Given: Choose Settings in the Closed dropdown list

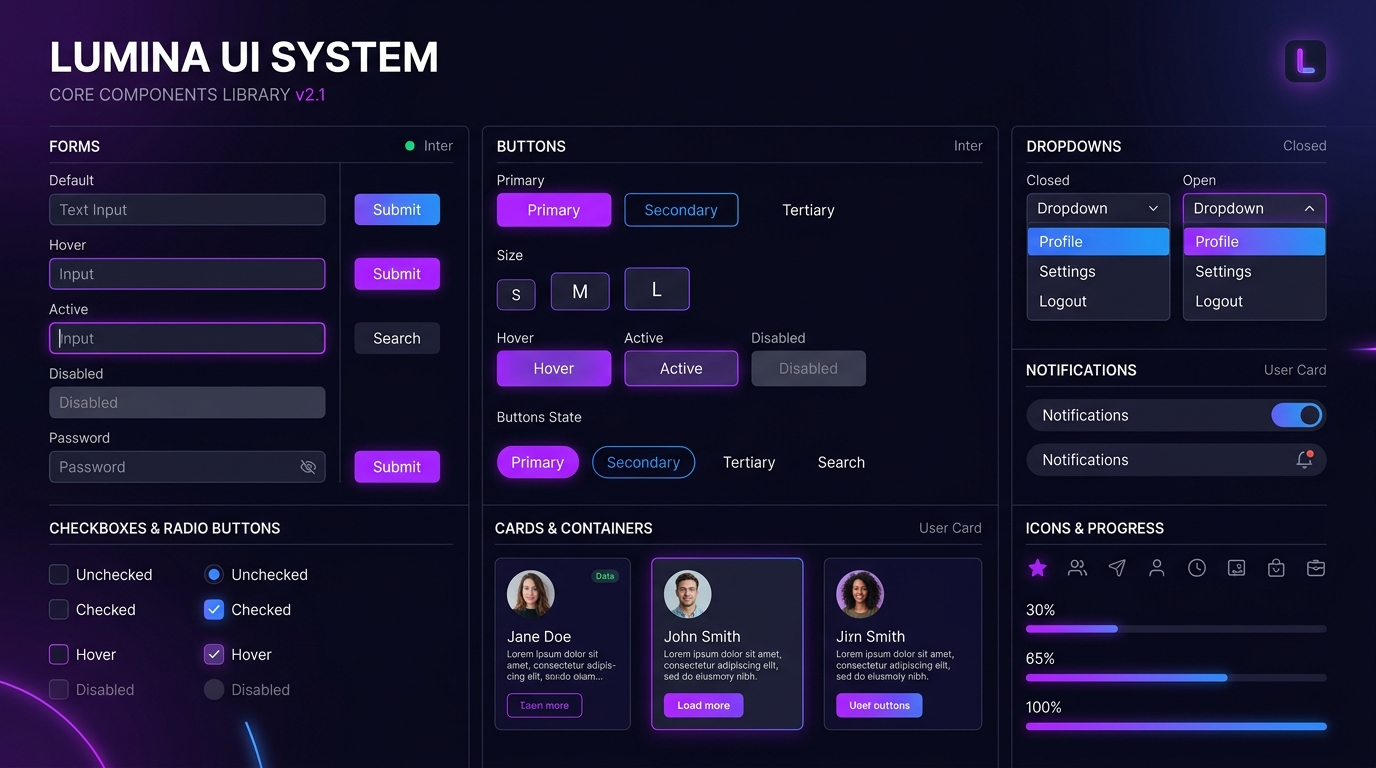Looking at the screenshot, I should (1098, 271).
